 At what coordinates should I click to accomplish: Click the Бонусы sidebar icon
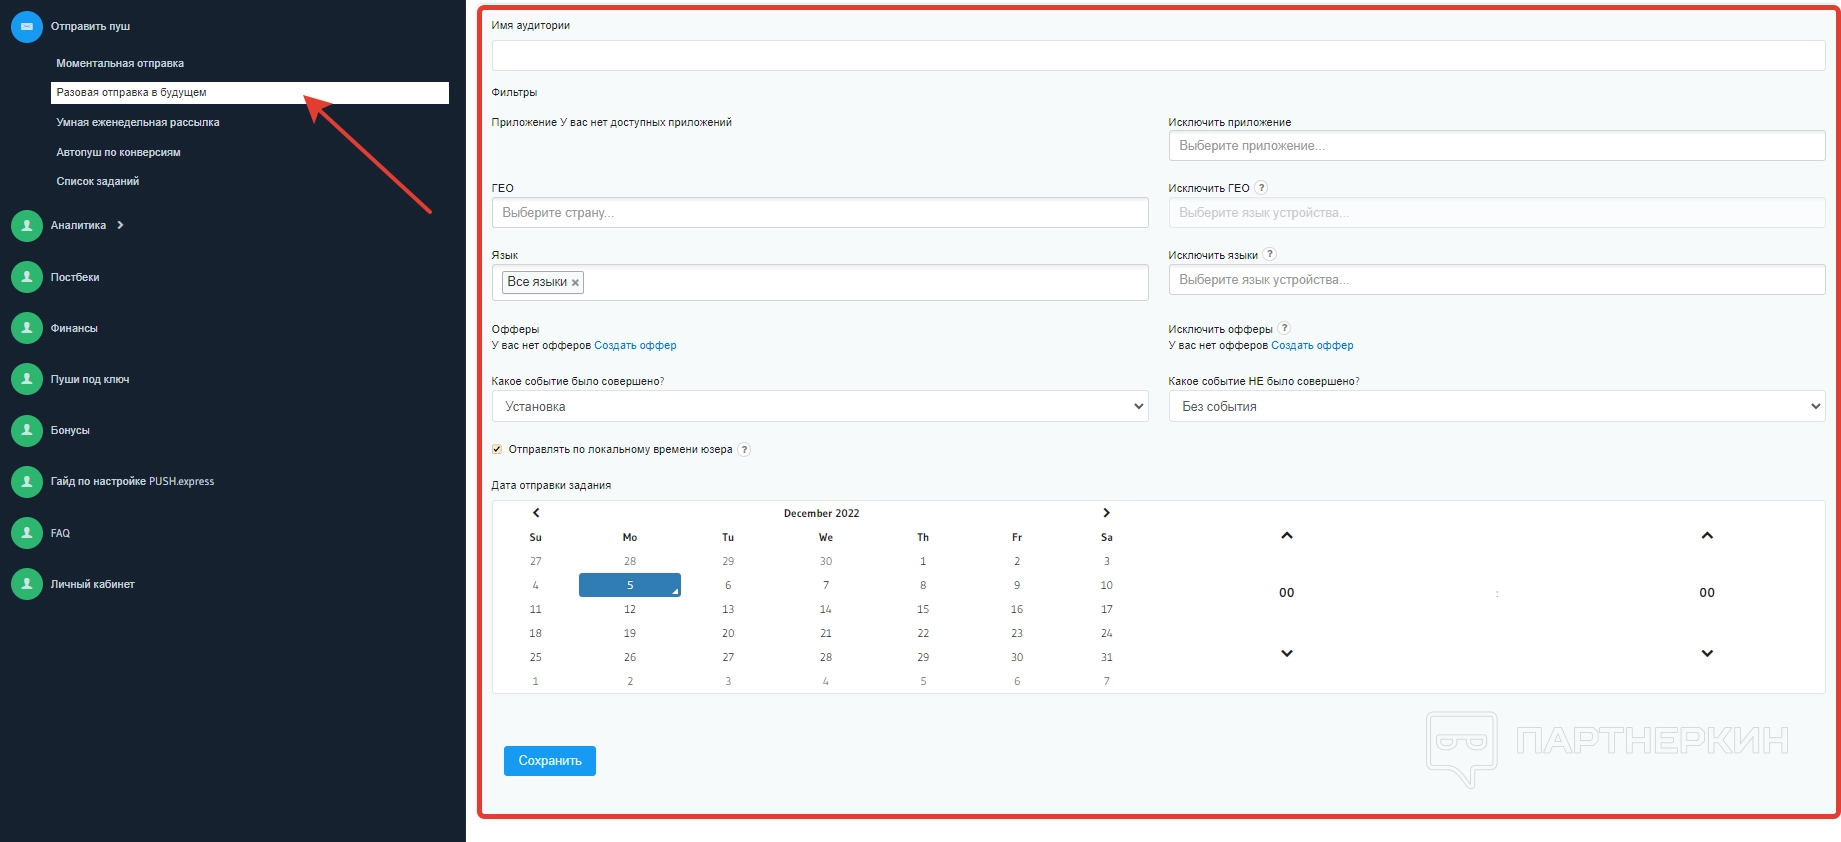coord(26,430)
